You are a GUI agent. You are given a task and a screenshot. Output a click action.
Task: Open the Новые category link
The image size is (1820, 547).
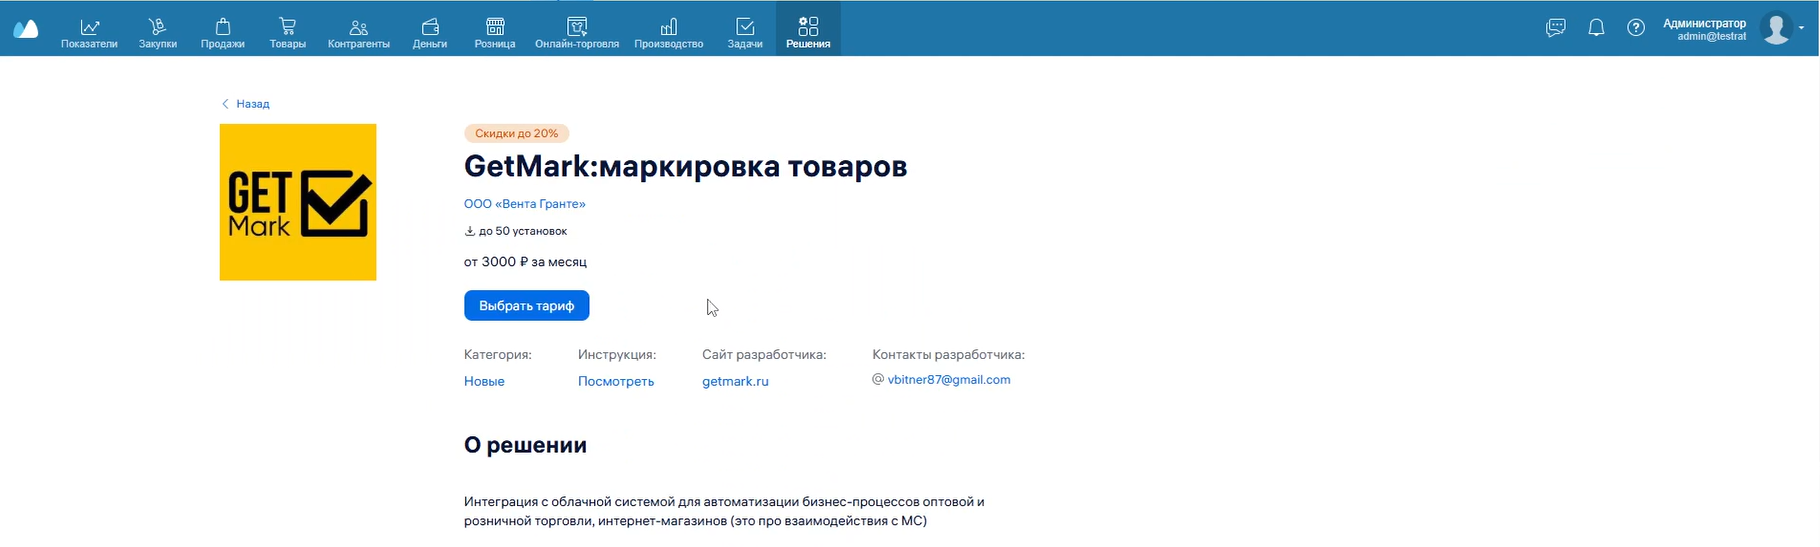484,381
